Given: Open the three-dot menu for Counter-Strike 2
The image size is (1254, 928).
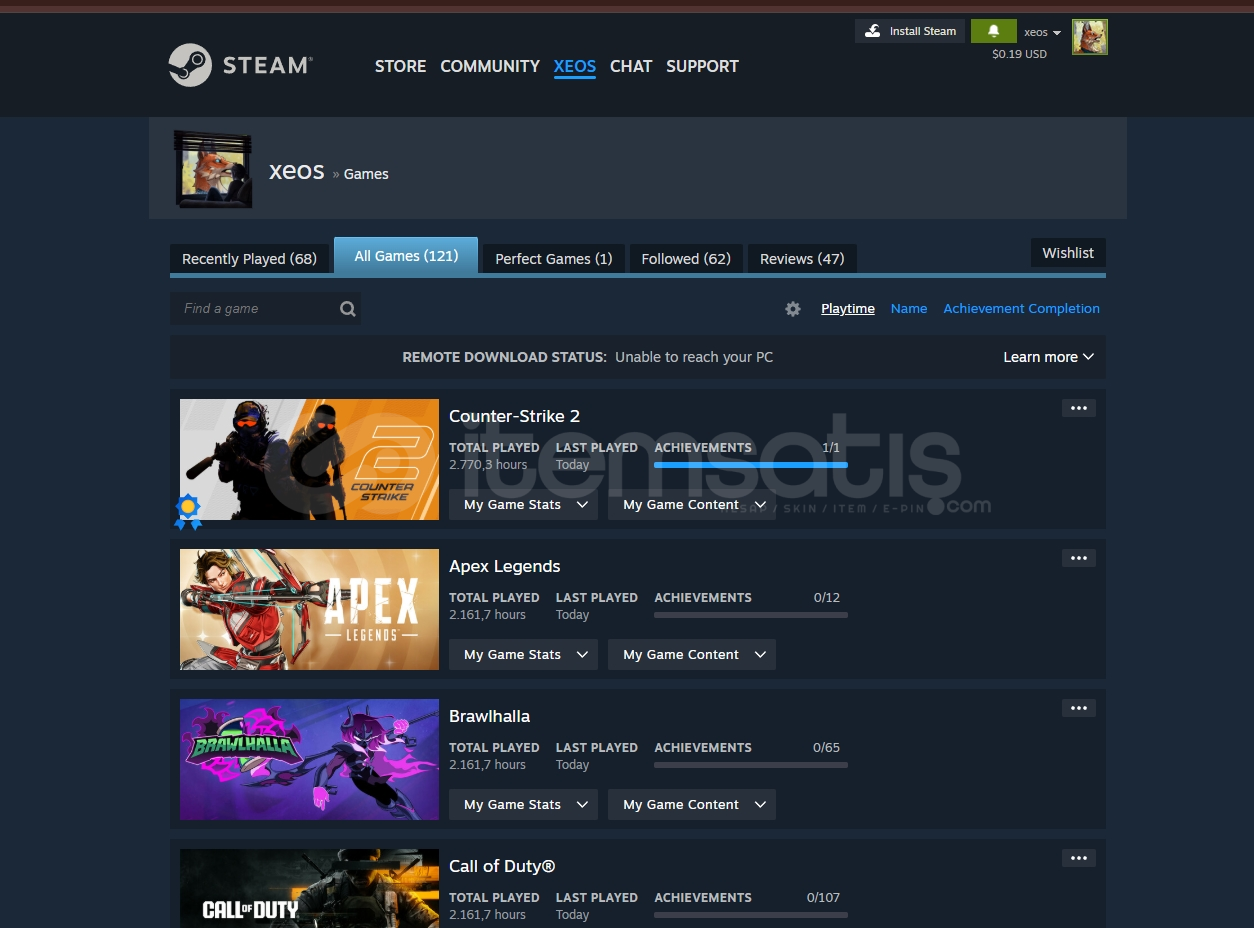Looking at the screenshot, I should (x=1078, y=408).
